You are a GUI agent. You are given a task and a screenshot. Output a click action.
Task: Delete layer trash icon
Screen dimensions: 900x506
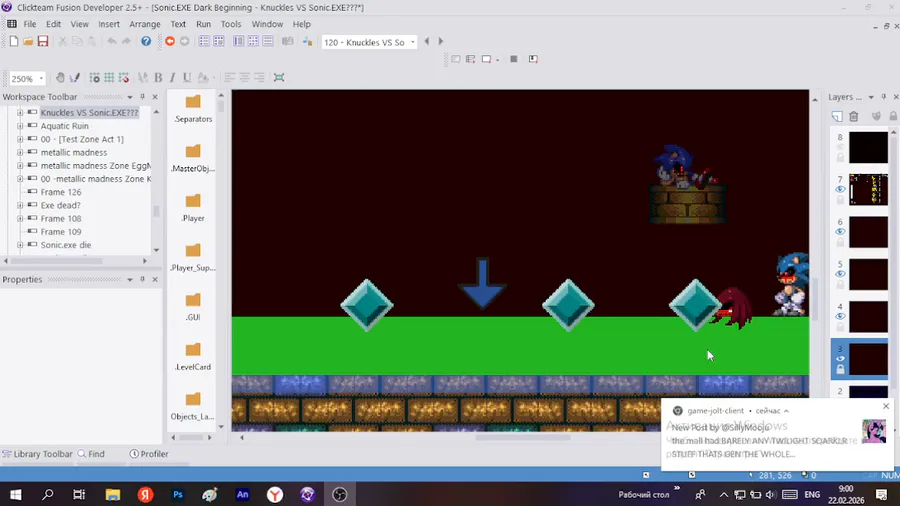pos(854,116)
